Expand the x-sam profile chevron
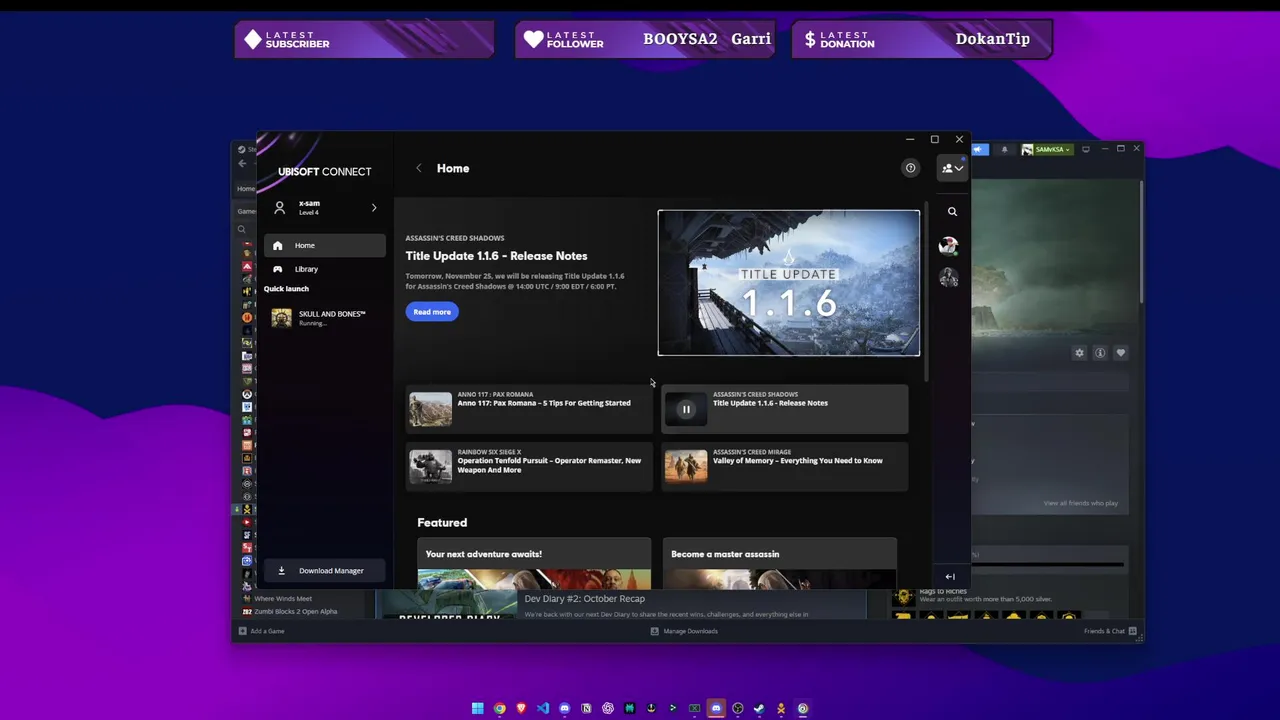1280x720 pixels. 374,208
